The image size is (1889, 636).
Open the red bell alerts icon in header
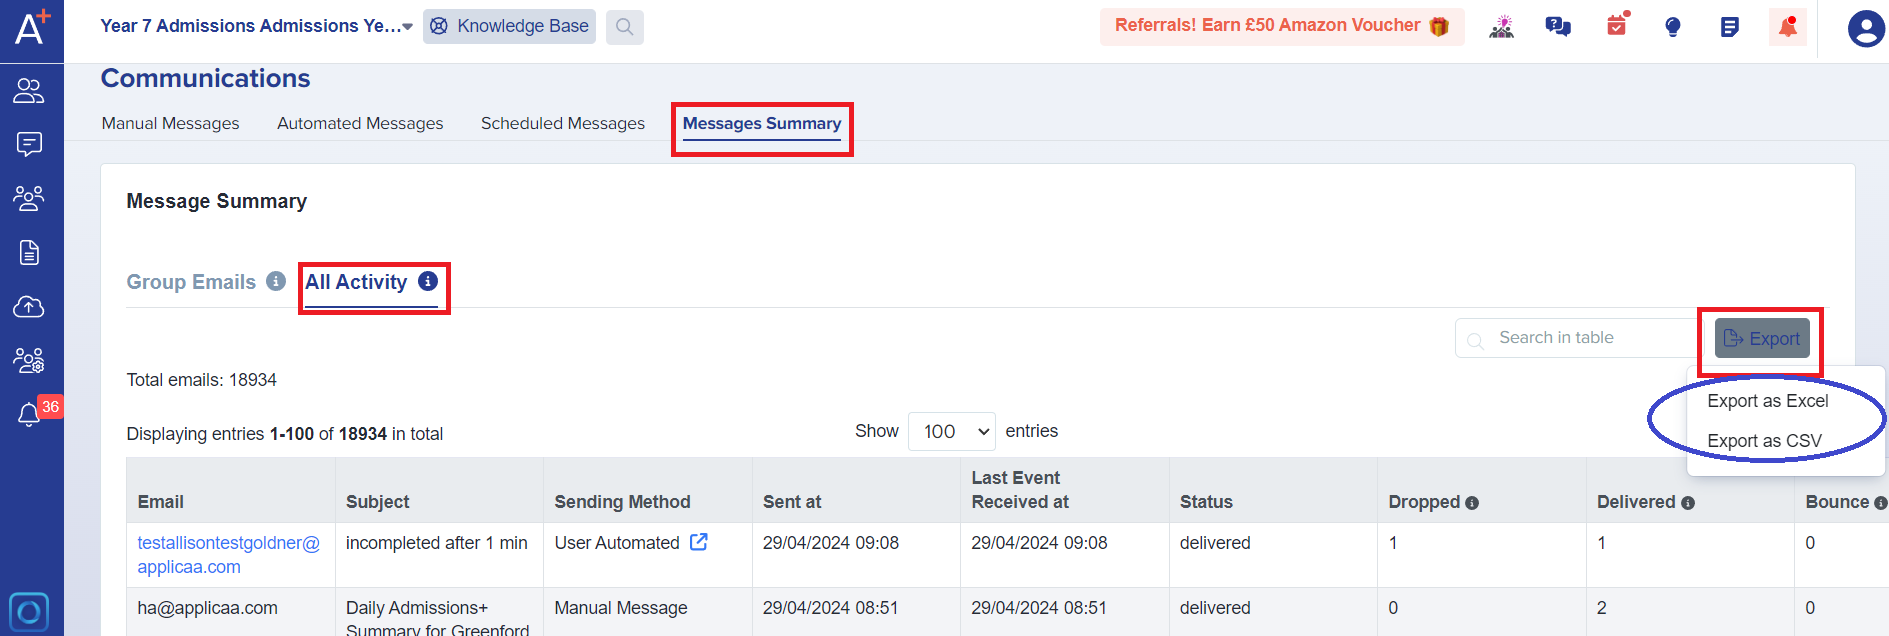pyautogui.click(x=1788, y=27)
